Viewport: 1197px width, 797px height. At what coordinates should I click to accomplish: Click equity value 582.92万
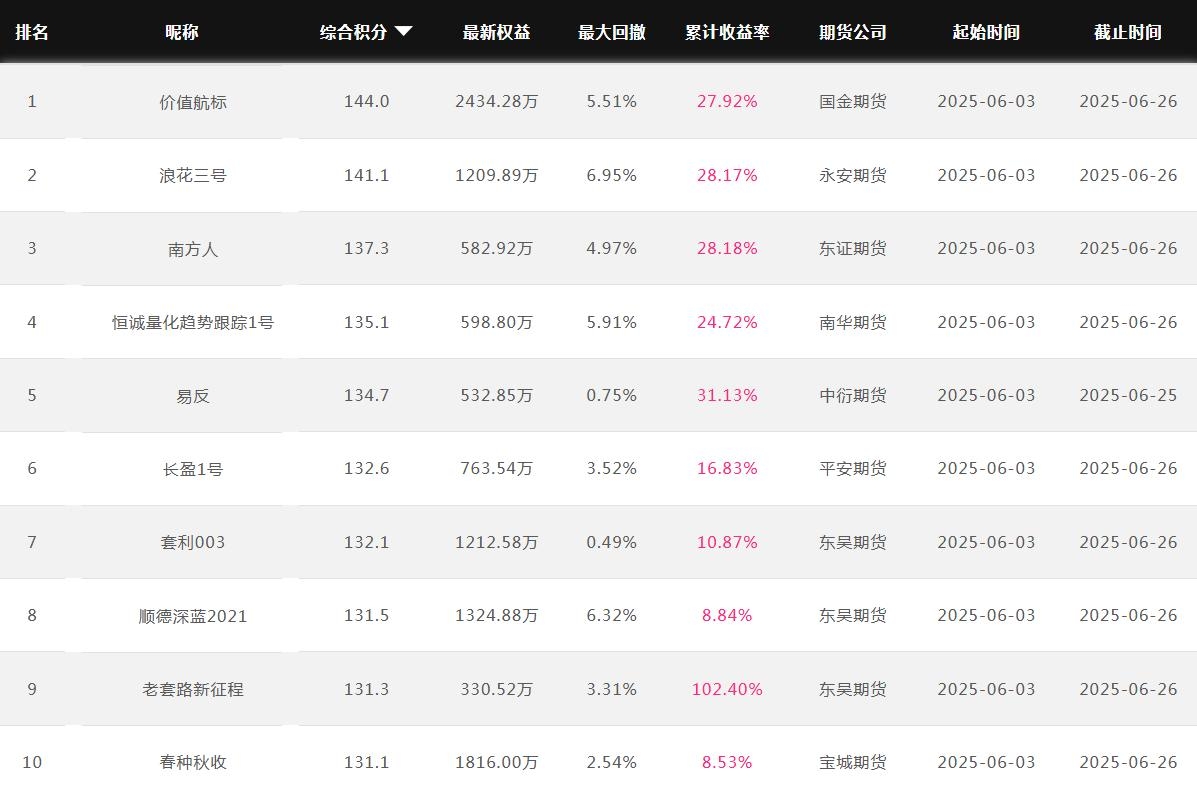[x=496, y=249]
